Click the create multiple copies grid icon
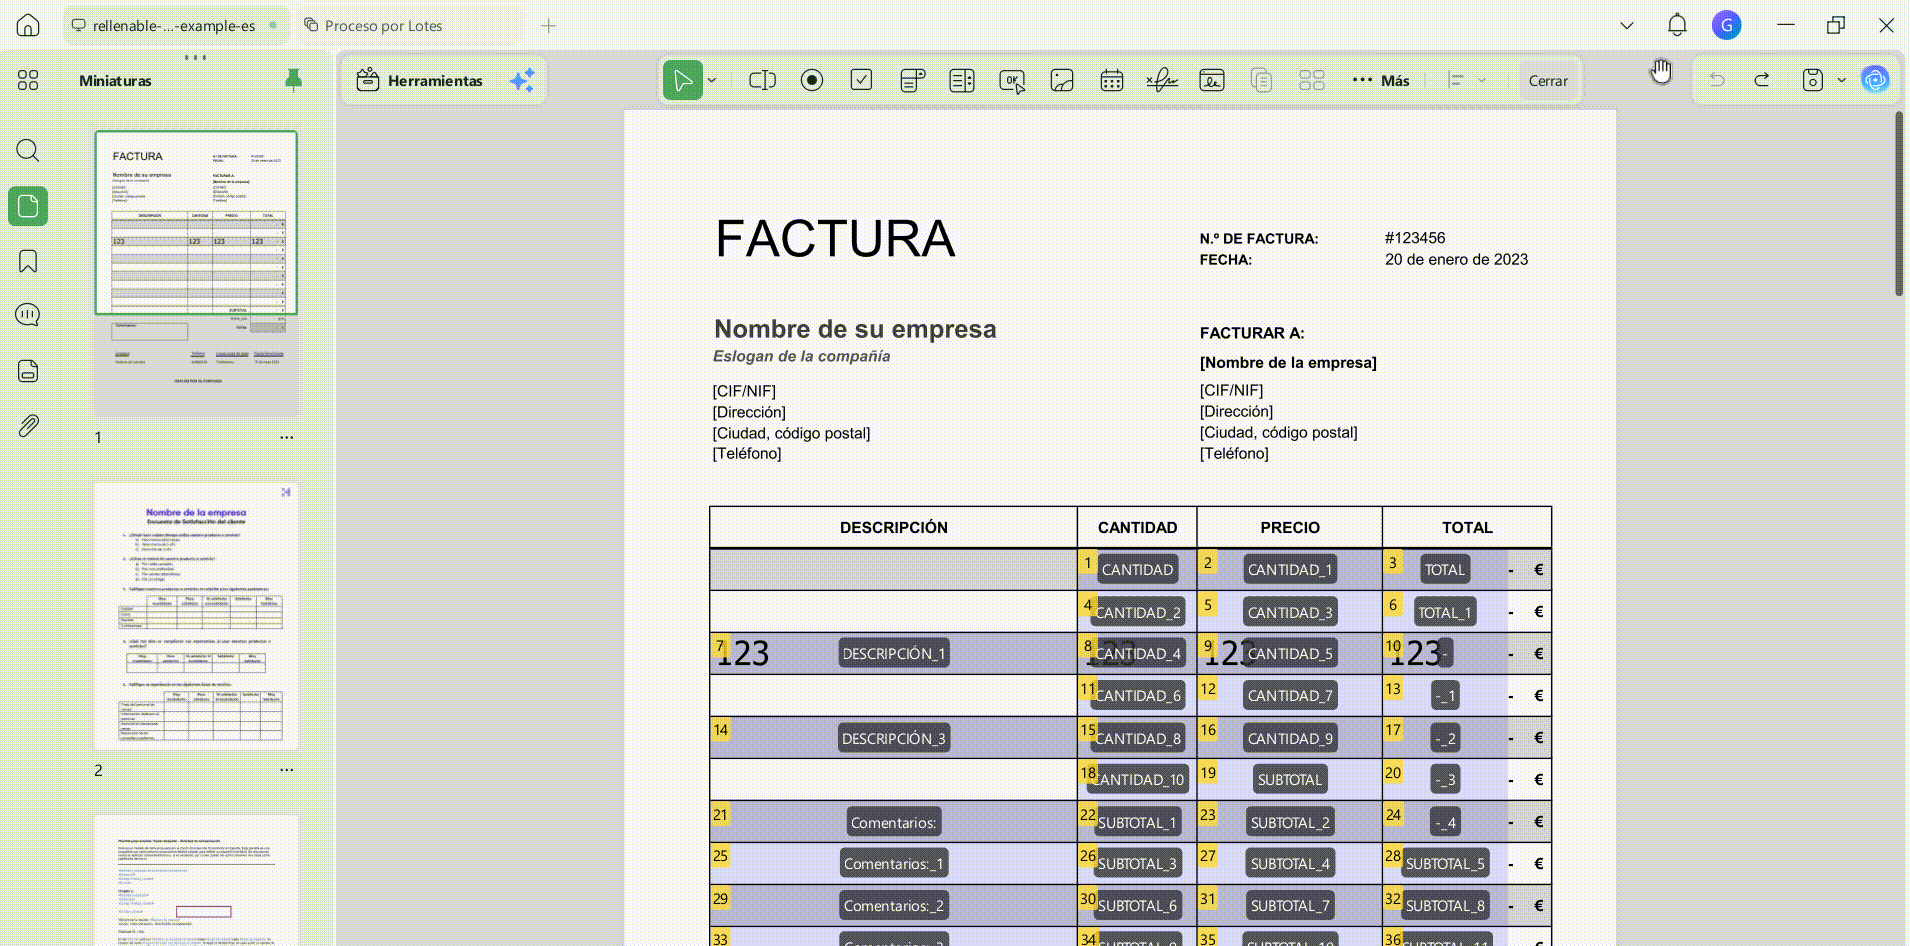The width and height of the screenshot is (1910, 946). coord(1312,80)
